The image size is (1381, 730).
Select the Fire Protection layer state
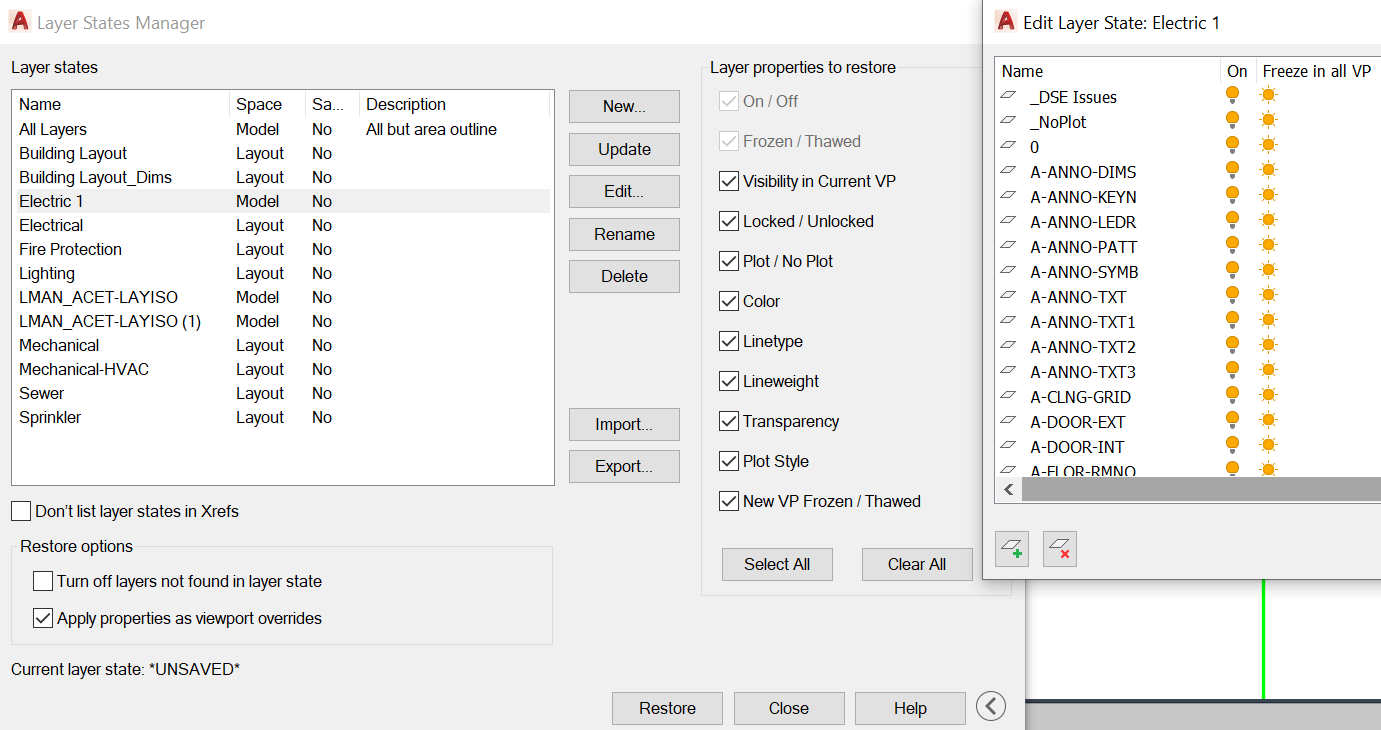point(70,249)
